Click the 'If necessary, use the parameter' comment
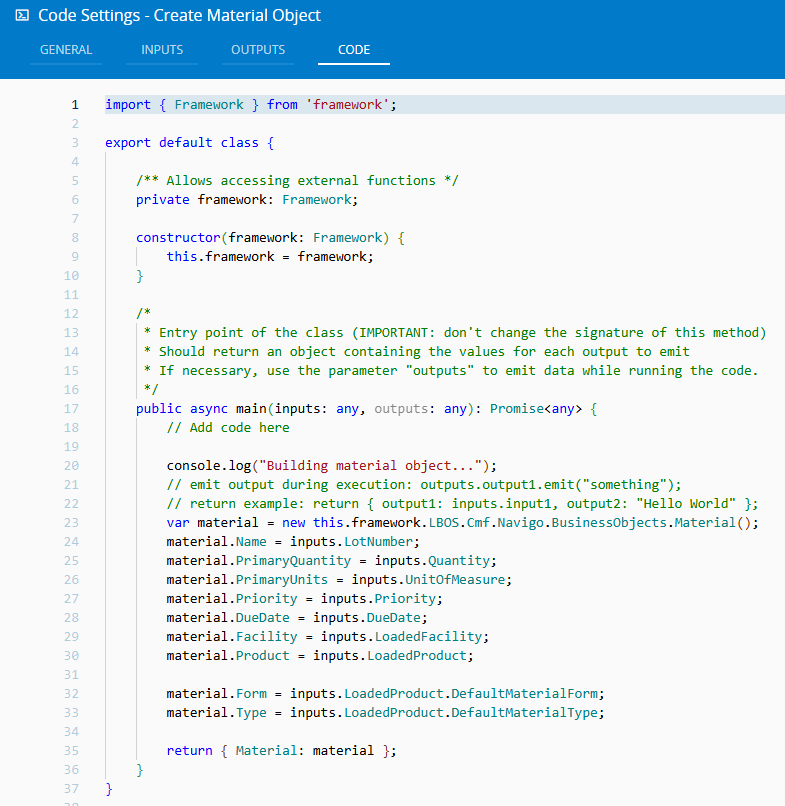 click(x=451, y=371)
